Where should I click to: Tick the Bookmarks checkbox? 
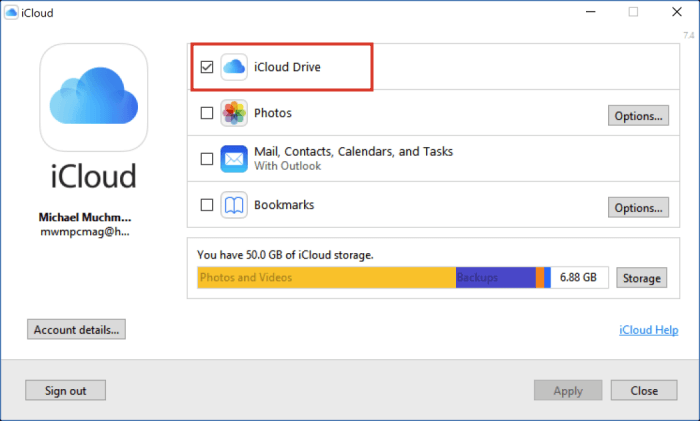[207, 205]
